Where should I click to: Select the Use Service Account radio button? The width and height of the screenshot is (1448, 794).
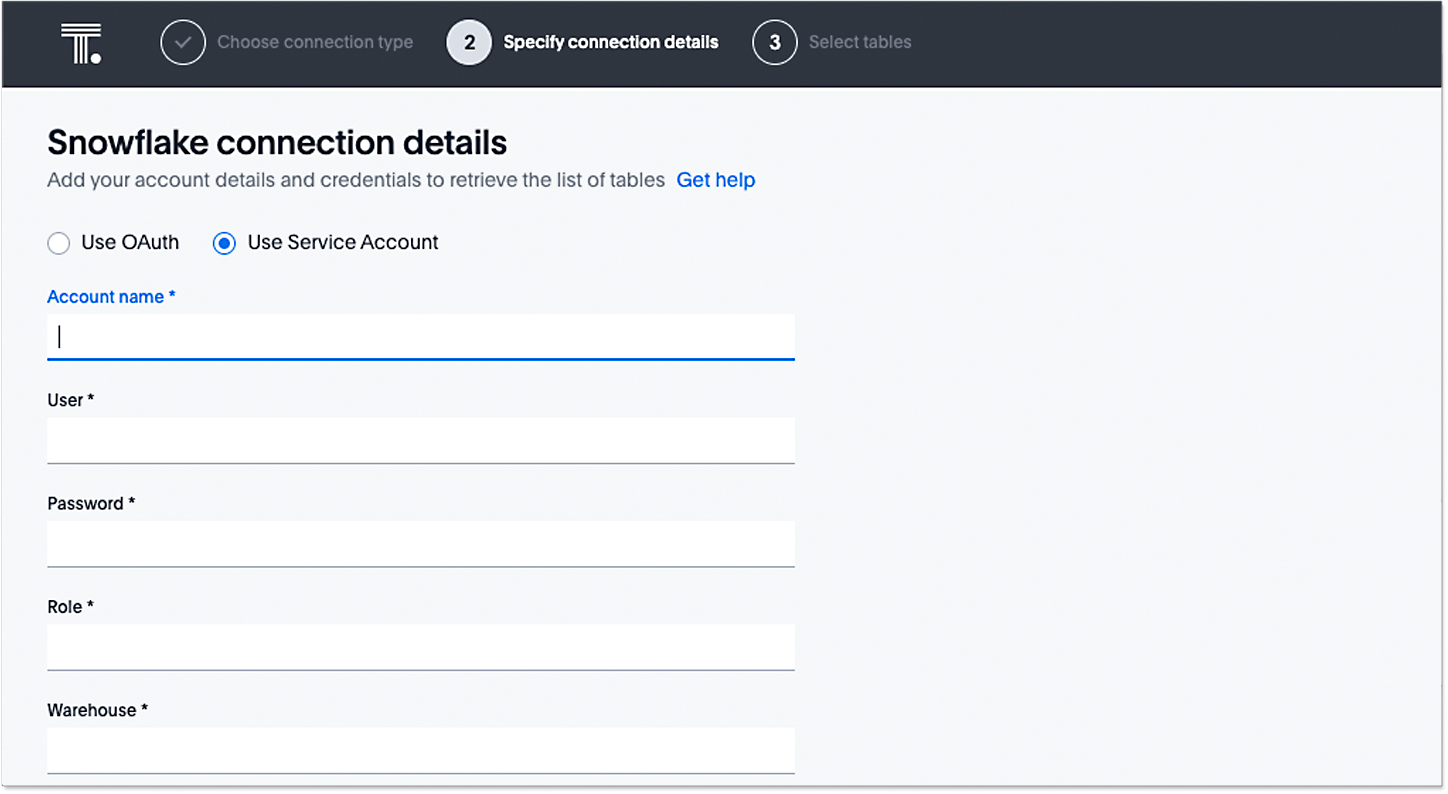coord(224,243)
